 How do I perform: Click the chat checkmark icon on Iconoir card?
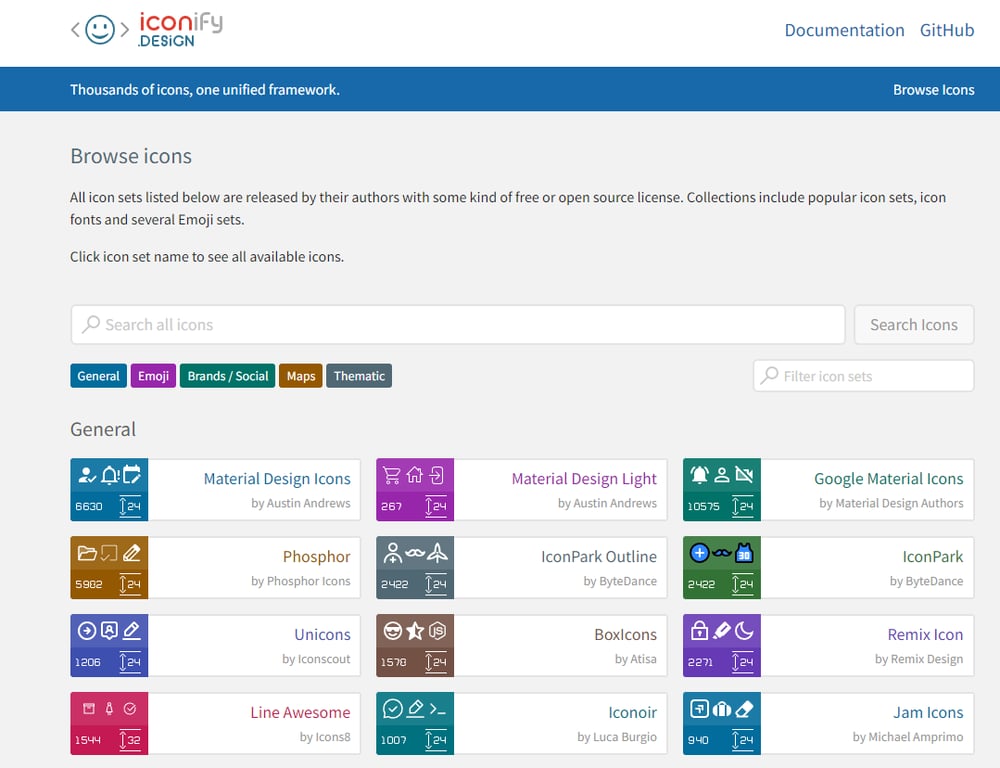(393, 709)
